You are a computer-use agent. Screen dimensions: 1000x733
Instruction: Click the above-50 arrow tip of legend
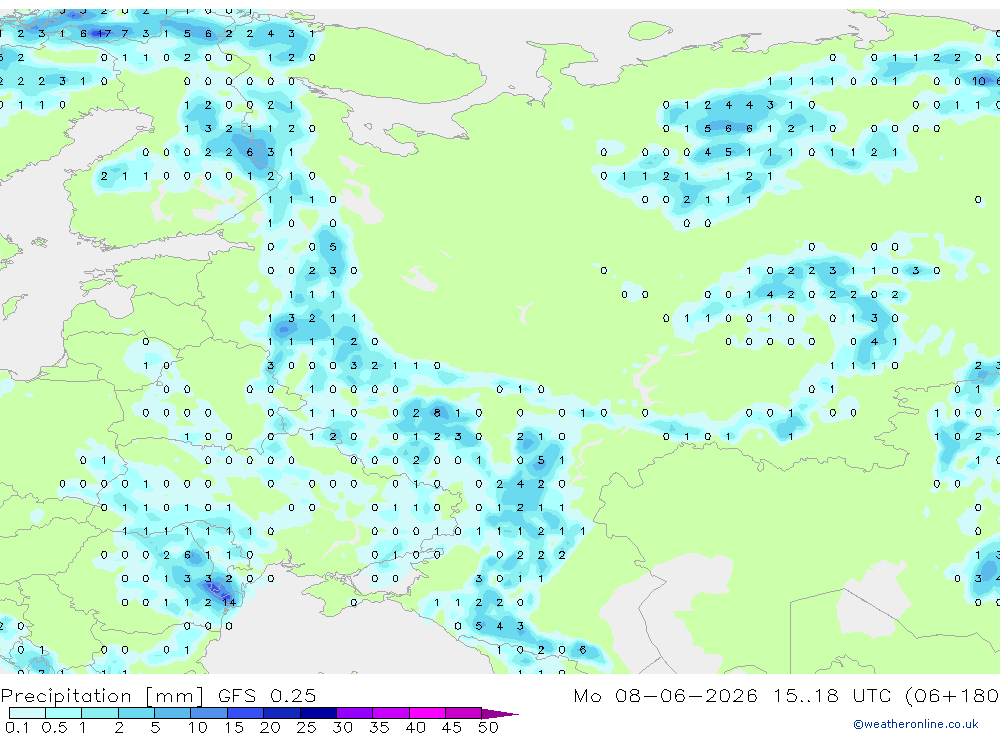pos(500,713)
